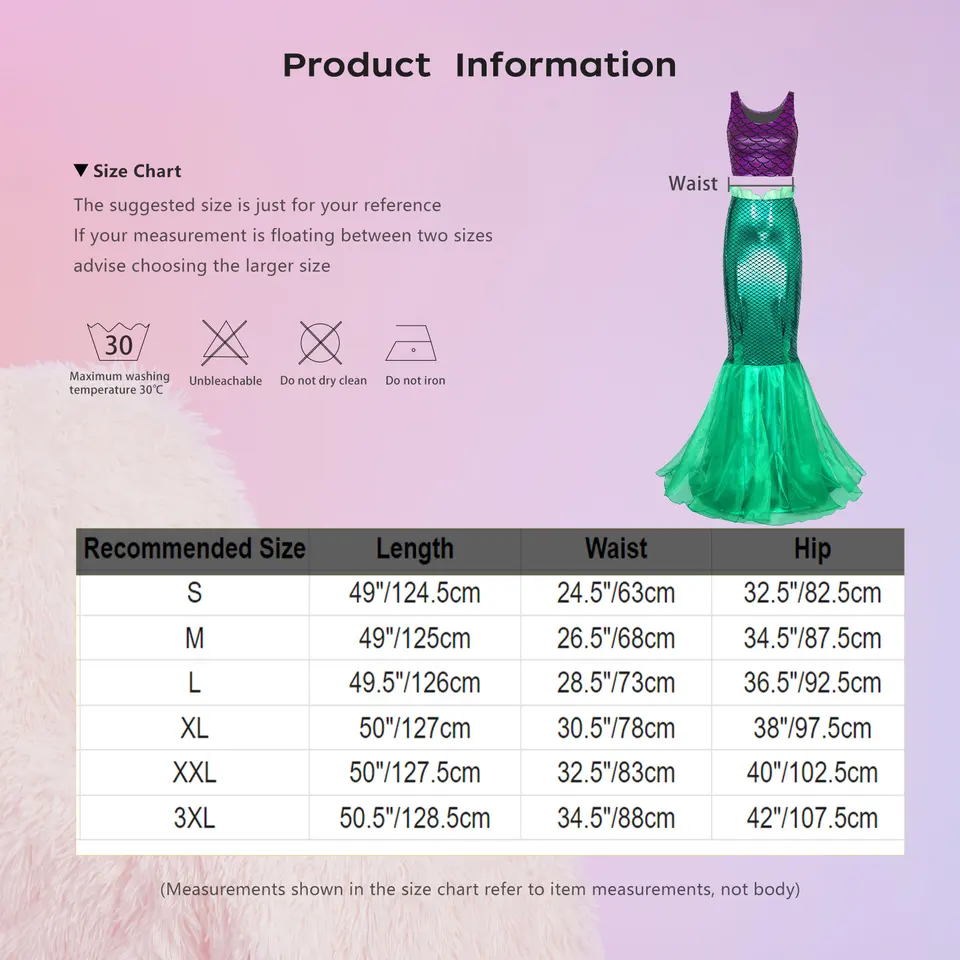Click length value 49"/124.5cm
This screenshot has width=960, height=960.
pyautogui.click(x=414, y=593)
